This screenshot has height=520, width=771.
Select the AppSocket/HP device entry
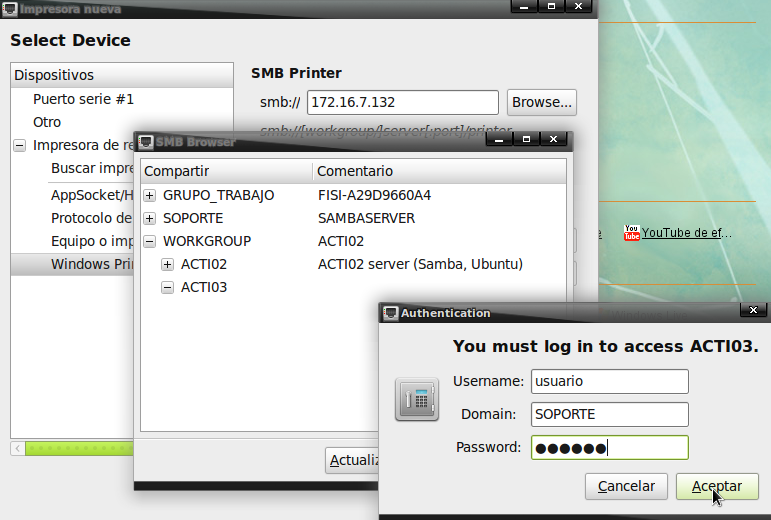tap(92, 196)
